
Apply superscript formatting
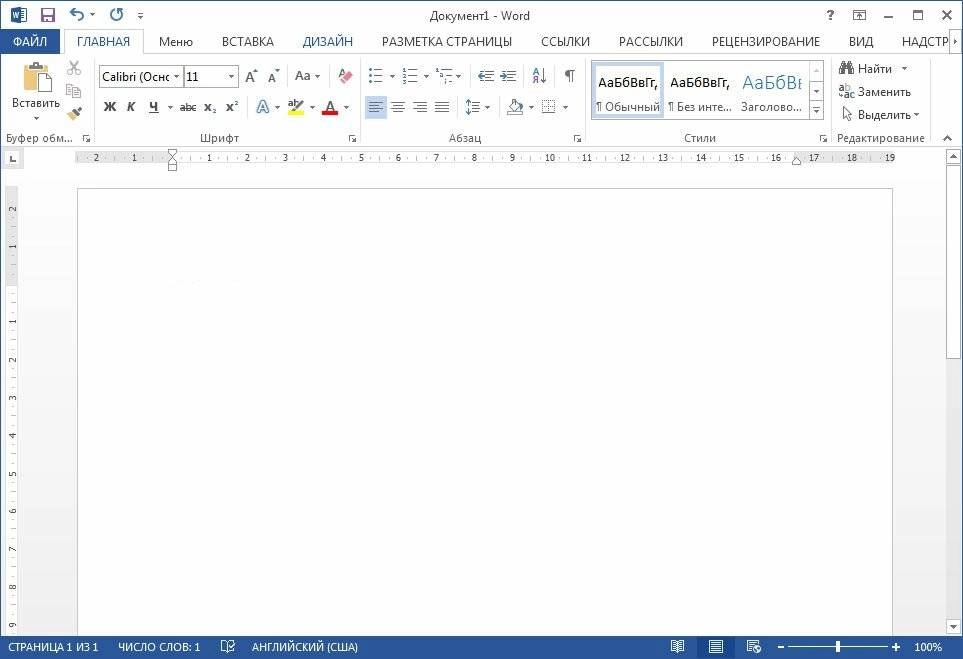tap(232, 107)
